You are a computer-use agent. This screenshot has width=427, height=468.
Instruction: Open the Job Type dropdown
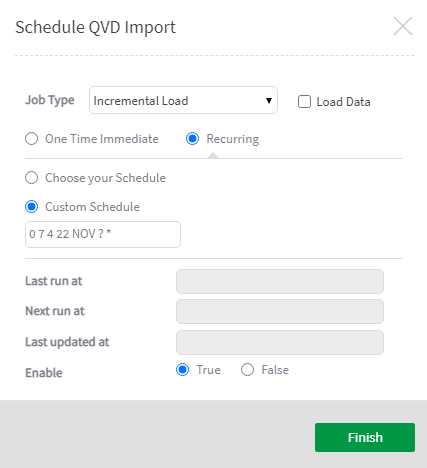click(x=183, y=100)
